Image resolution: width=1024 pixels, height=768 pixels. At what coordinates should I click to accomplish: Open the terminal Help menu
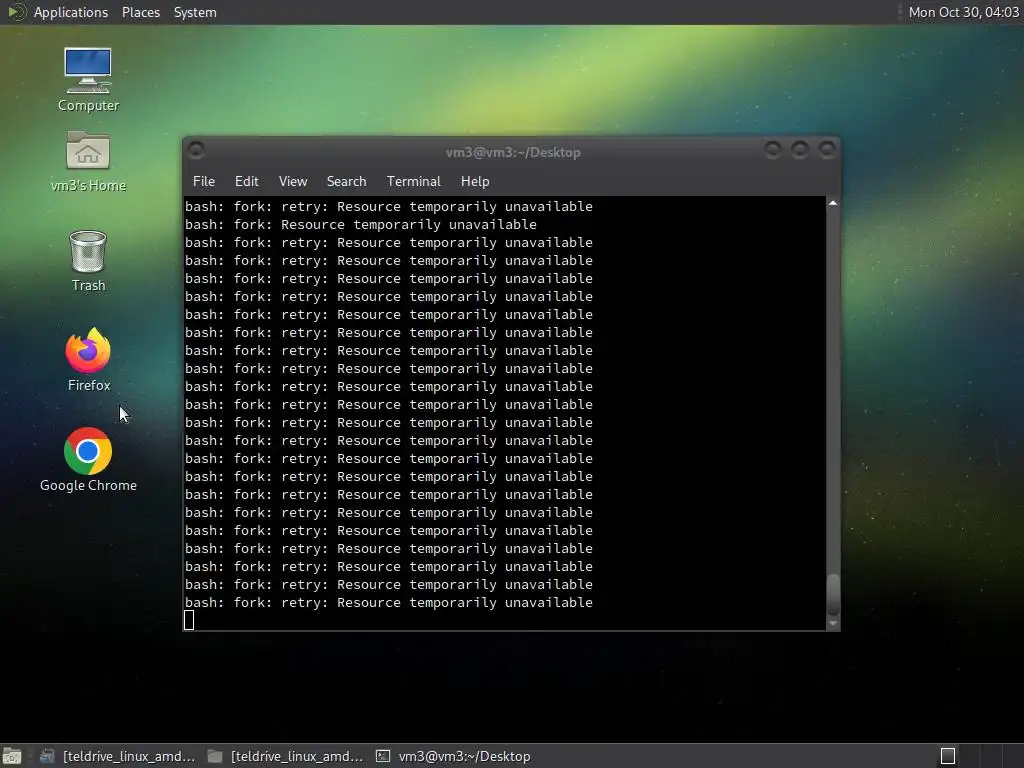[475, 182]
